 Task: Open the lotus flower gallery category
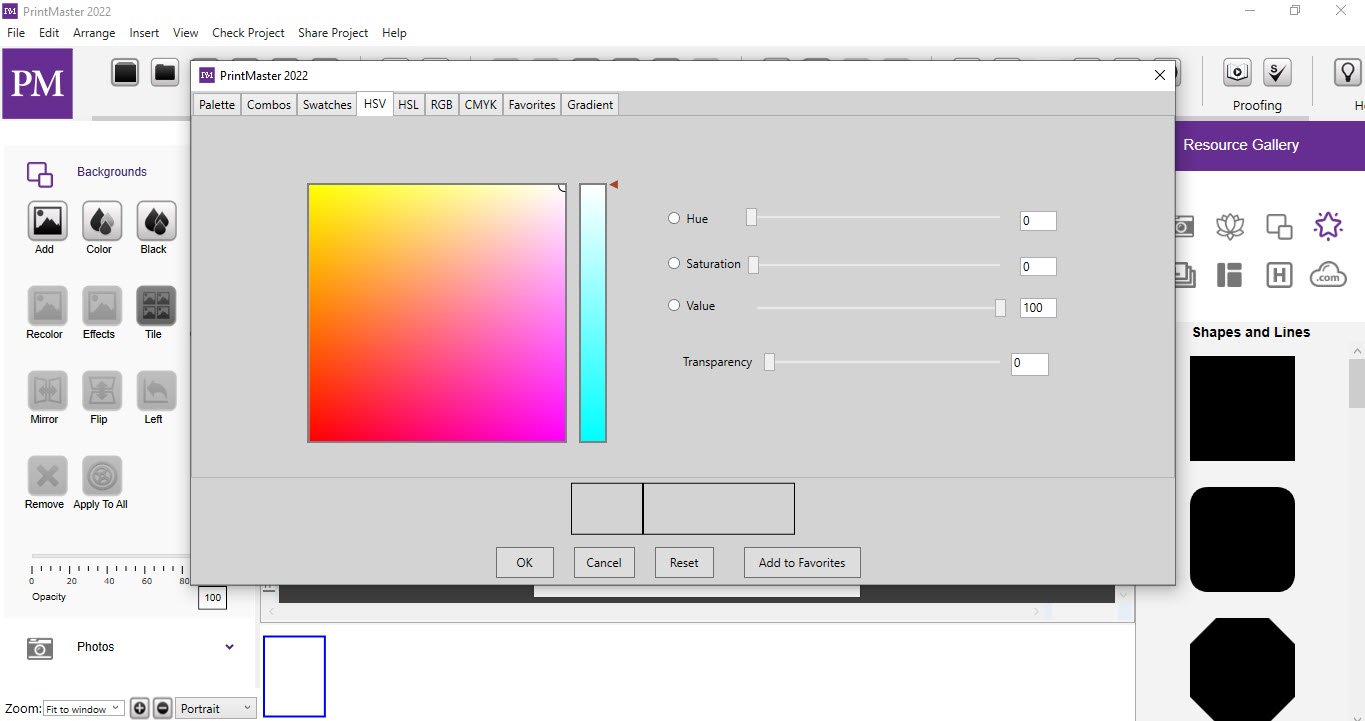pyautogui.click(x=1230, y=226)
